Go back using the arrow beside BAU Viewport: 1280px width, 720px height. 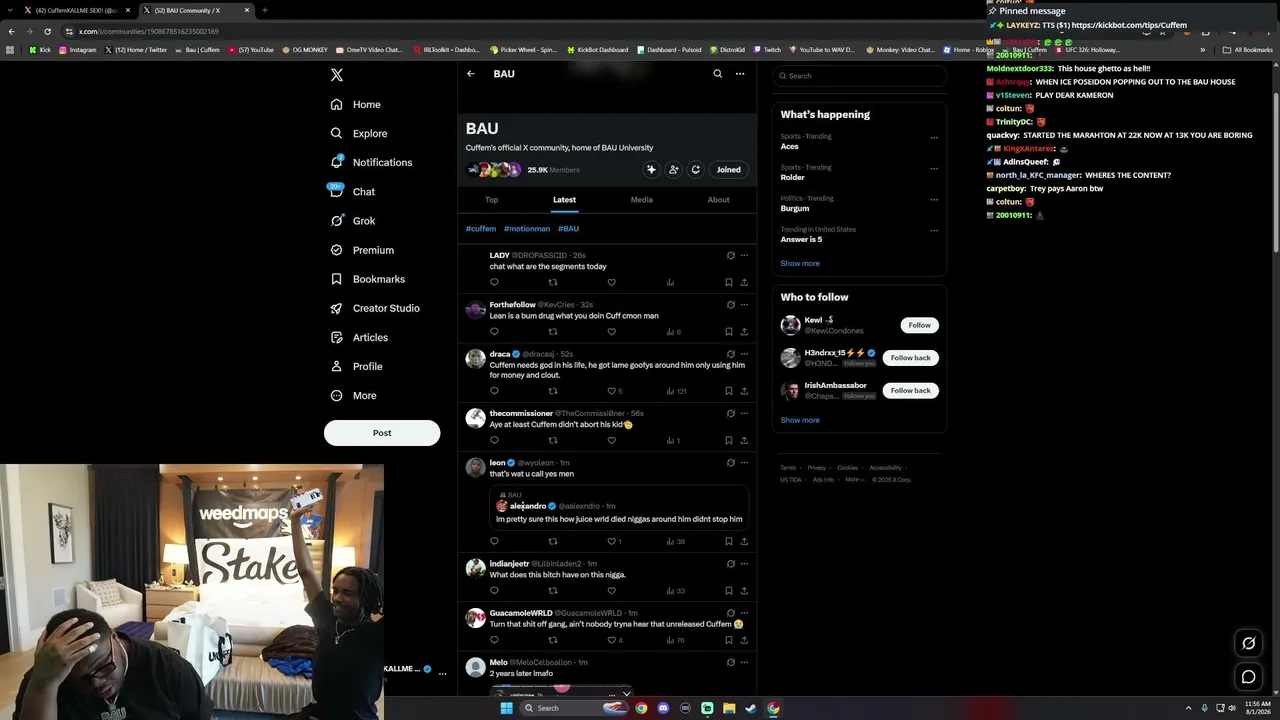tap(471, 74)
